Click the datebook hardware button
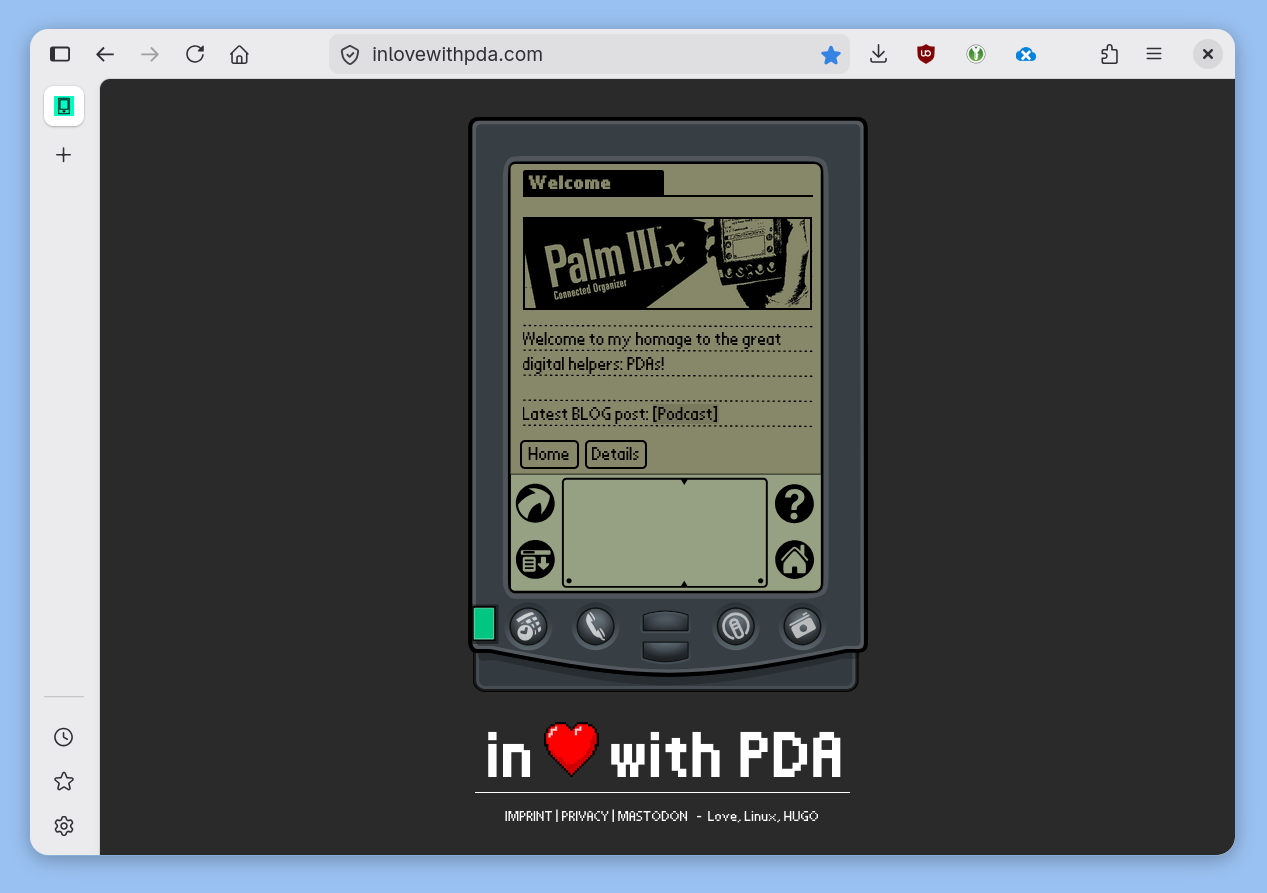Image resolution: width=1267 pixels, height=893 pixels. click(x=528, y=627)
